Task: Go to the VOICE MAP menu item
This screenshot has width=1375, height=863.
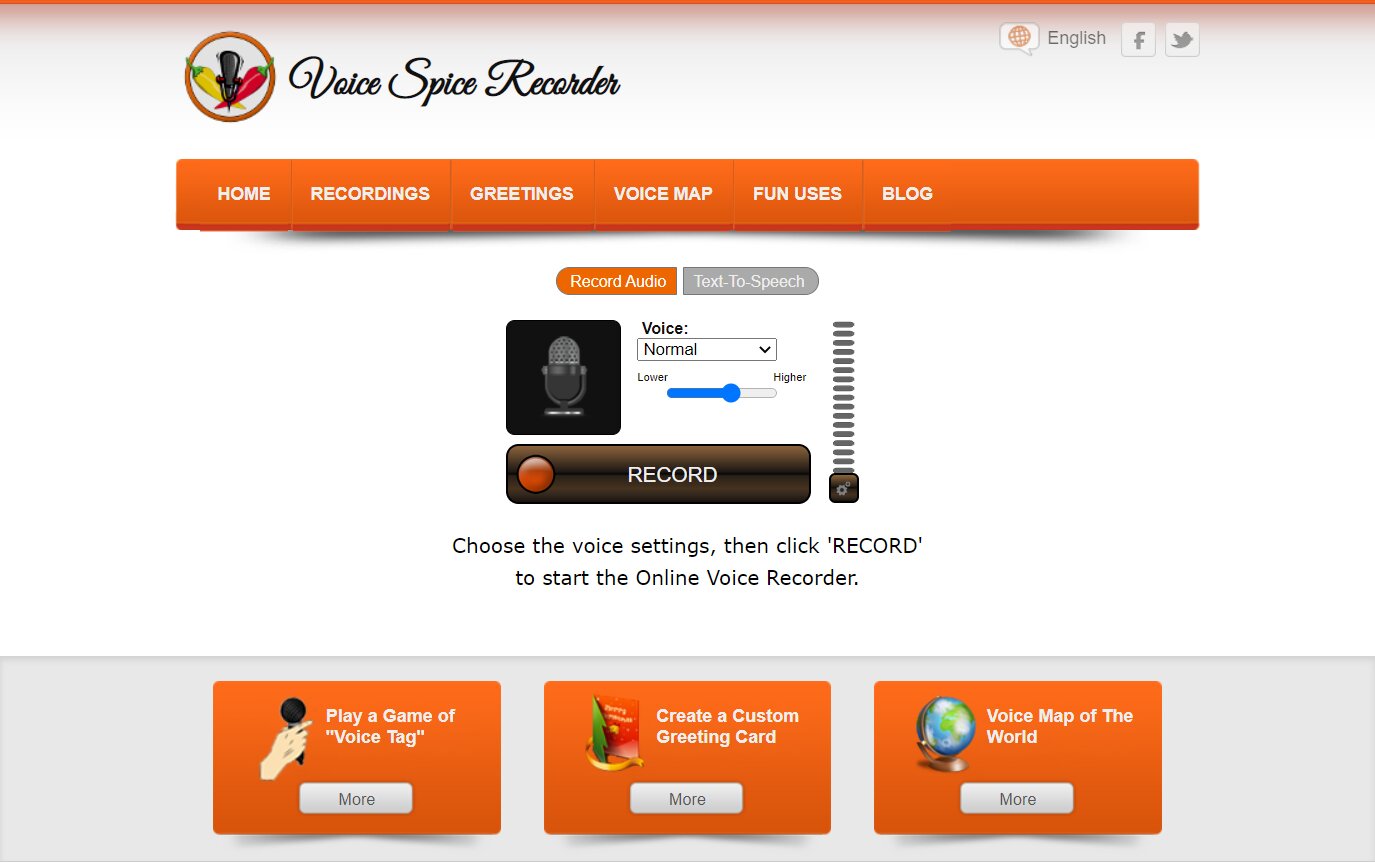Action: (663, 194)
